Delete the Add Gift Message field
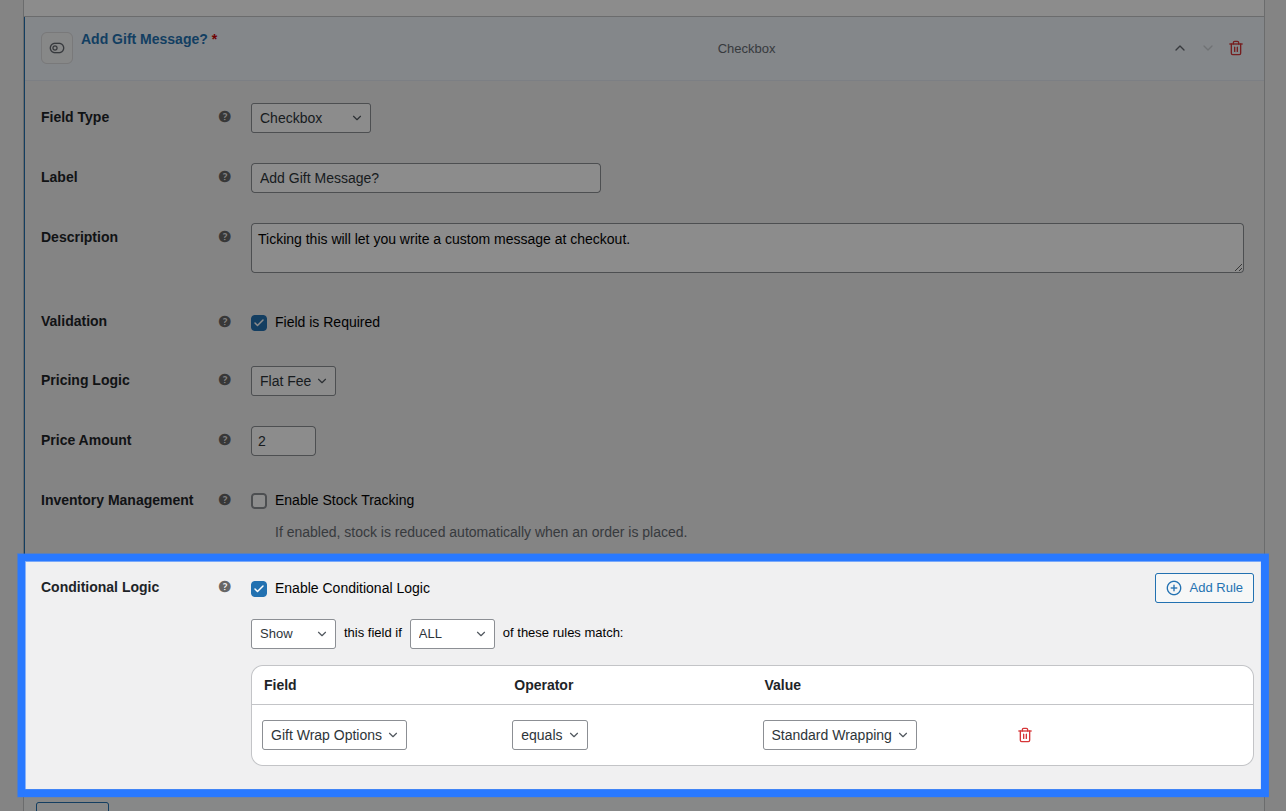 (1236, 48)
